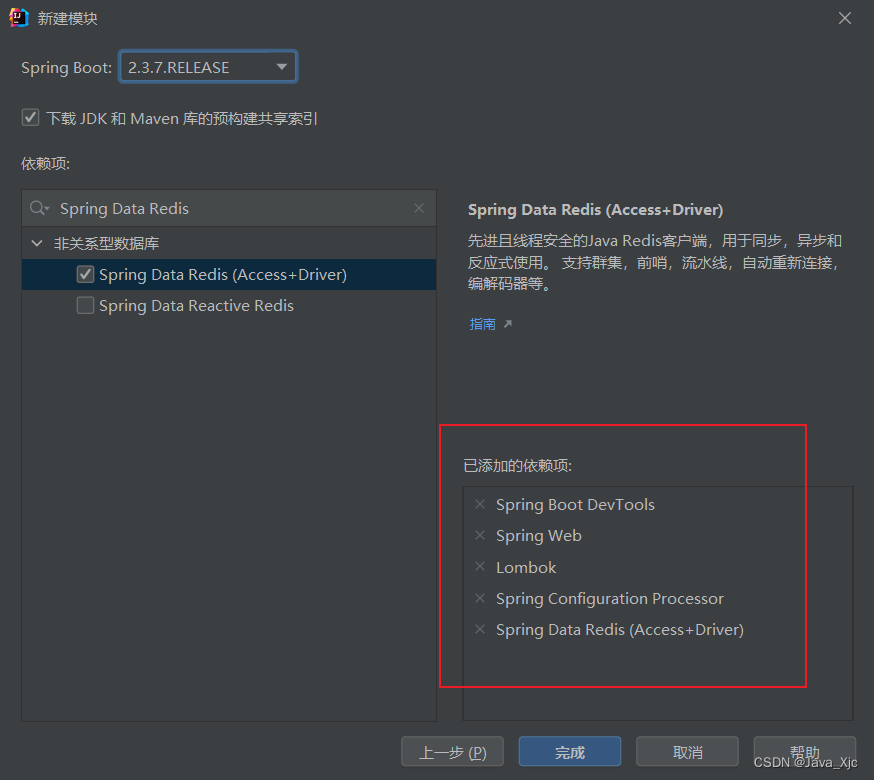The width and height of the screenshot is (874, 780).
Task: Select Spring Boot DevTools in added list
Action: tap(575, 505)
